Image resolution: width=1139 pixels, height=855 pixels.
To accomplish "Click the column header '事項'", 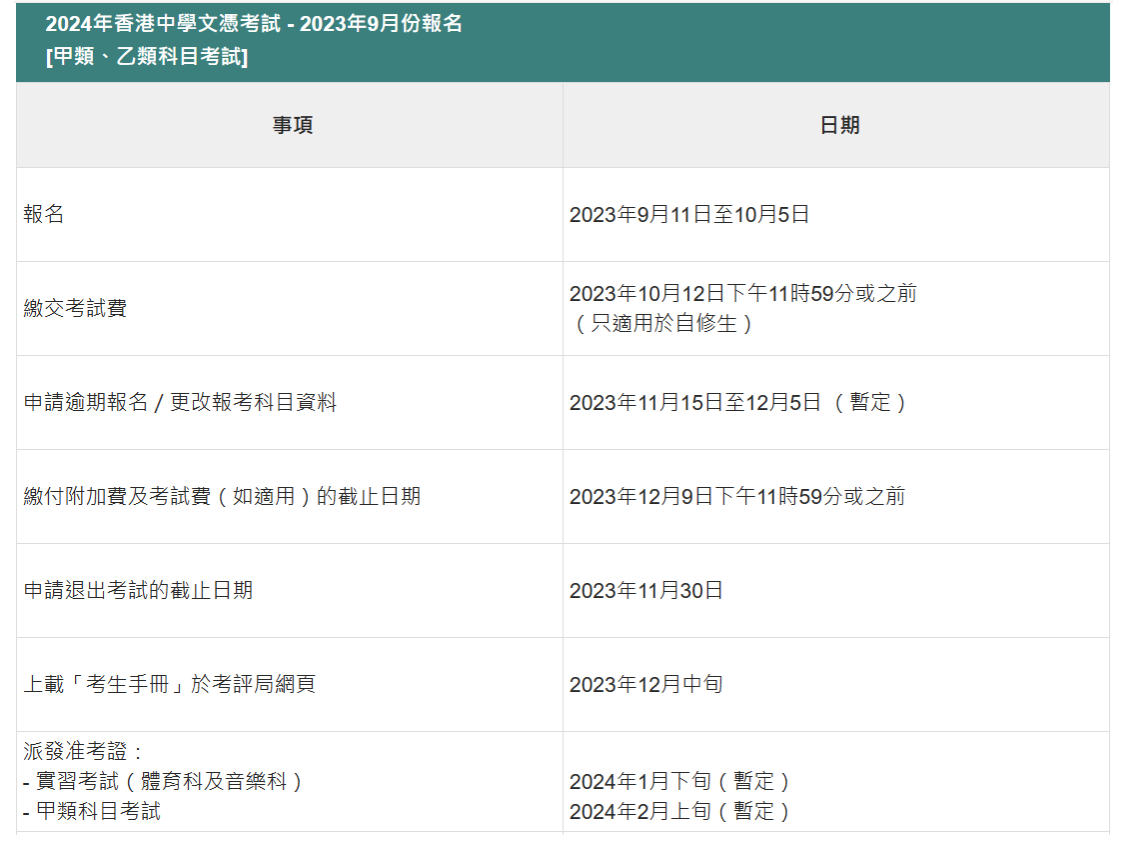I will [x=293, y=125].
